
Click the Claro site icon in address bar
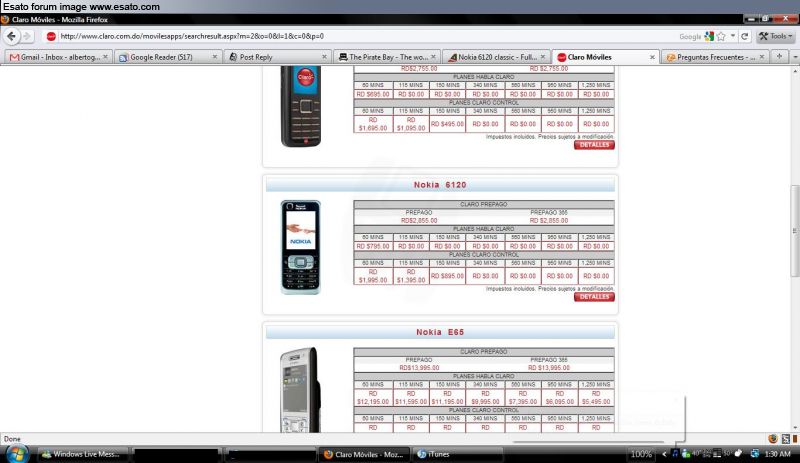[x=51, y=36]
